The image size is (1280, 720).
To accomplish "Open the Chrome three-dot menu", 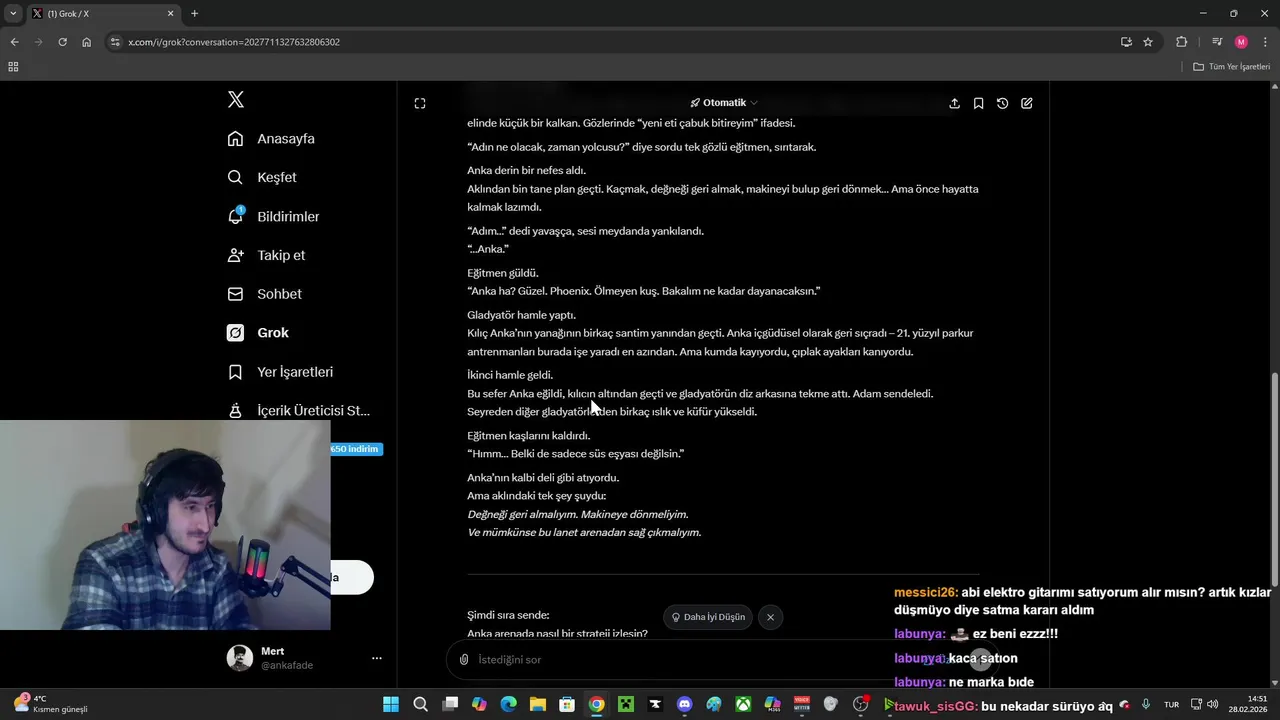I will [1265, 42].
